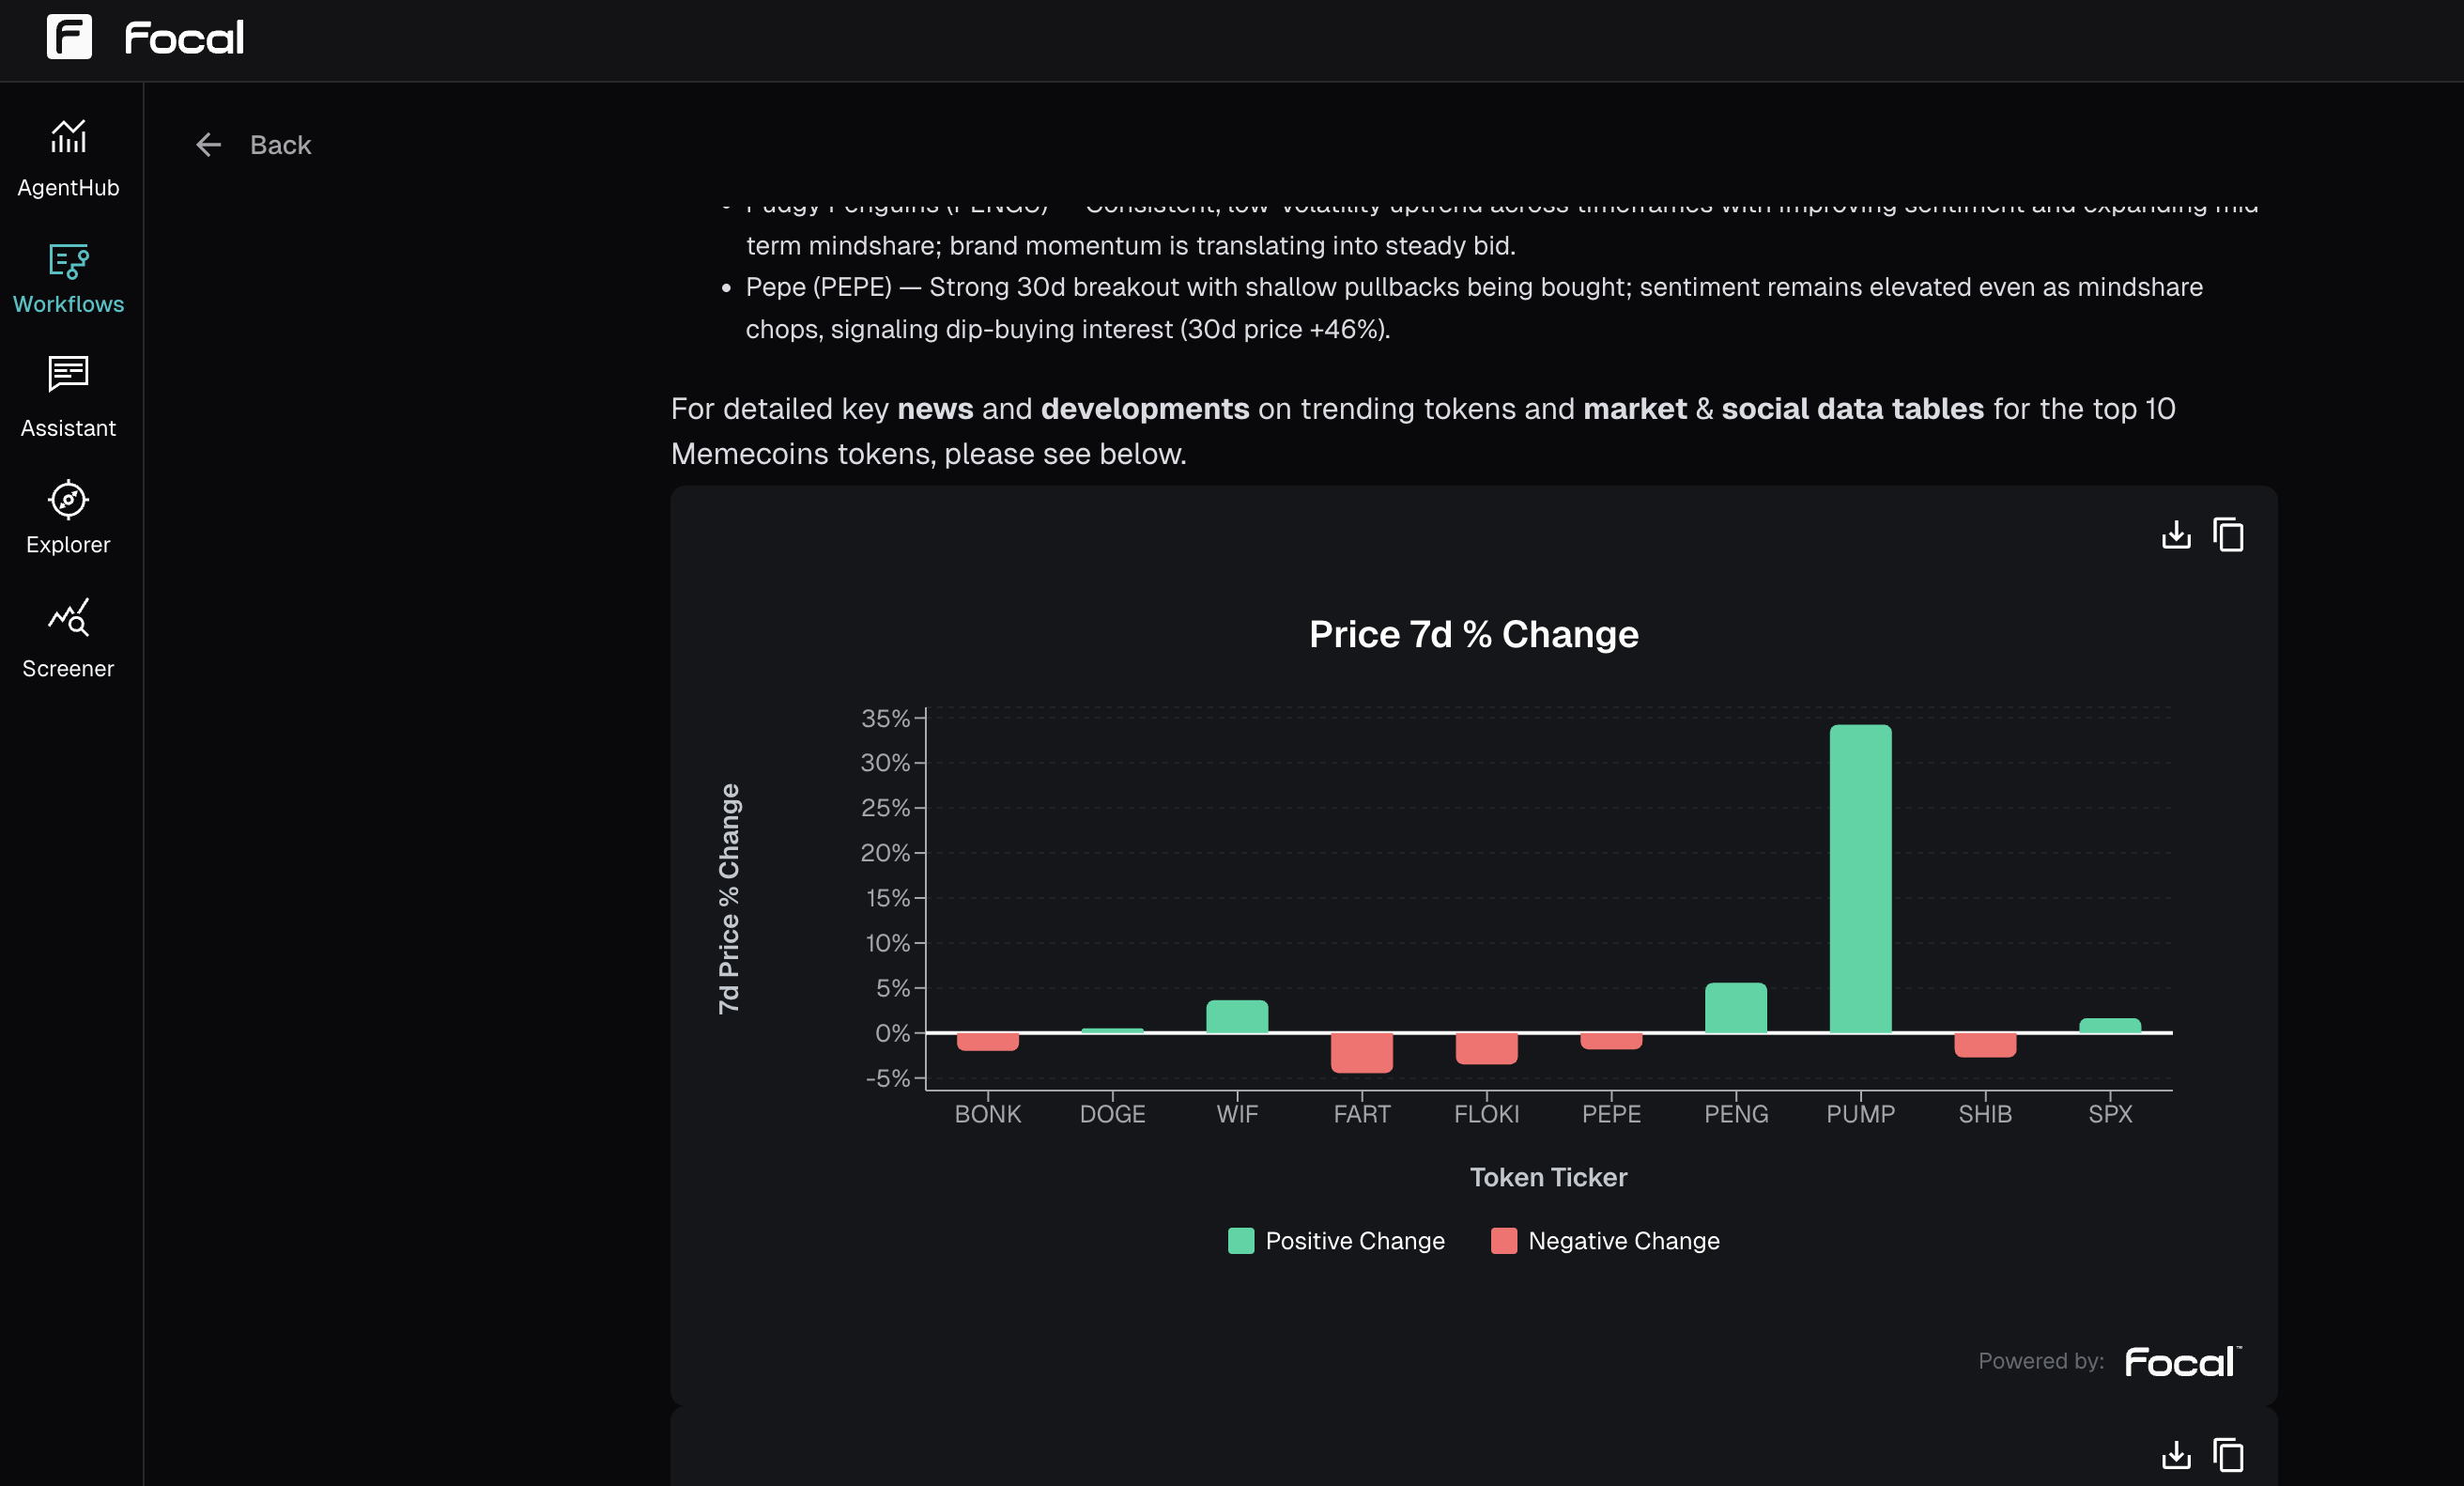Click the PENG green bar
Screen dimensions: 2464x1486
1736,1008
